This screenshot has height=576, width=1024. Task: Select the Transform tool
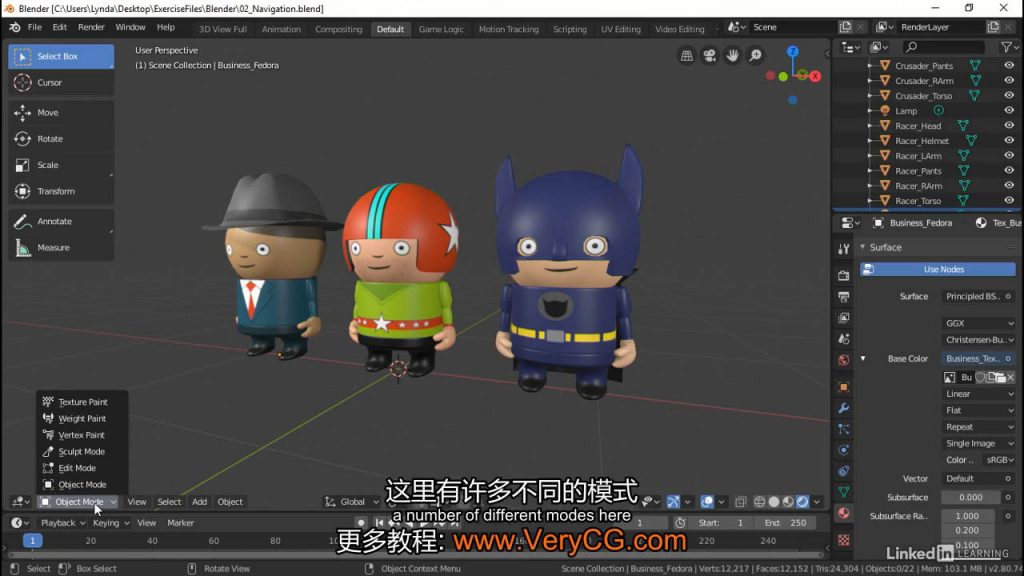(61, 191)
